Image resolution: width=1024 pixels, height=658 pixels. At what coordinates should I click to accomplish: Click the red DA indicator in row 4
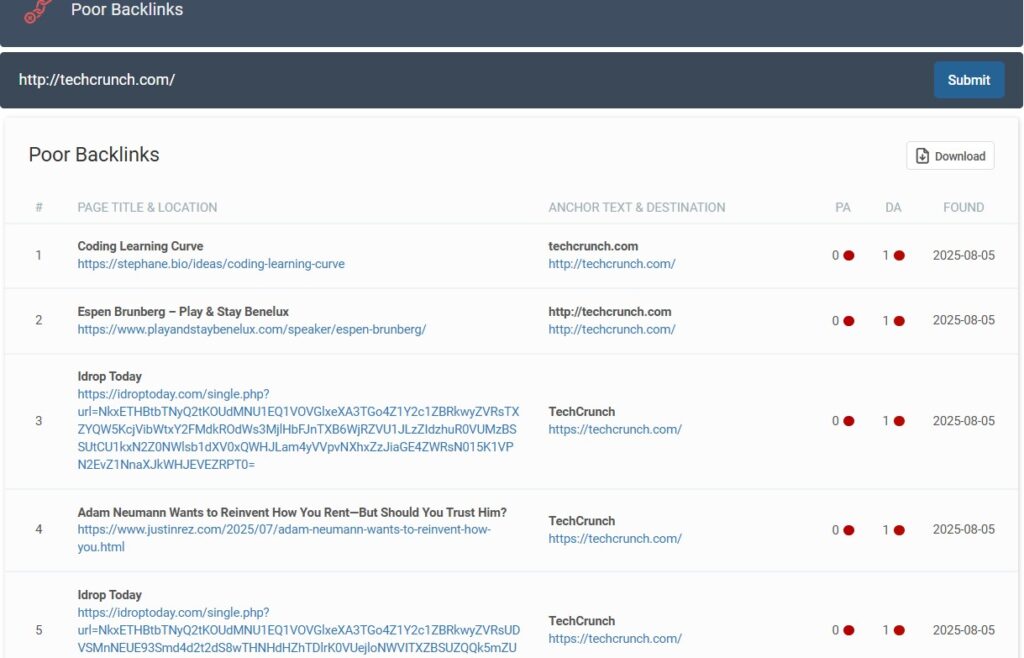tap(899, 530)
